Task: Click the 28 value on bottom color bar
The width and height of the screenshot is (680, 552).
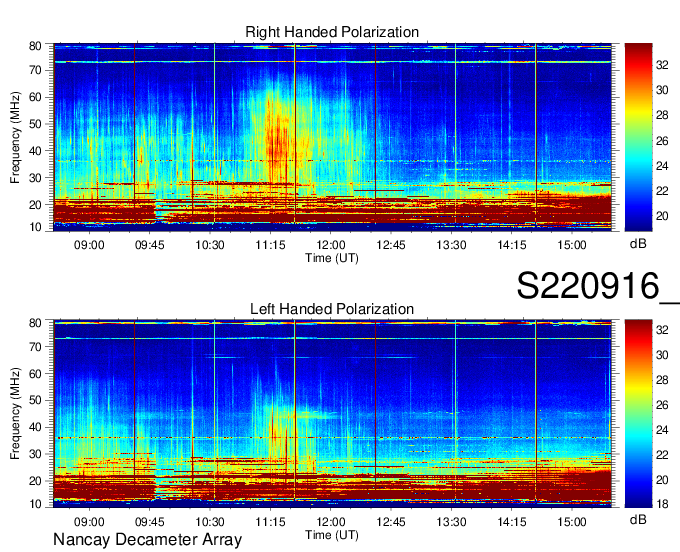Action: (x=662, y=380)
